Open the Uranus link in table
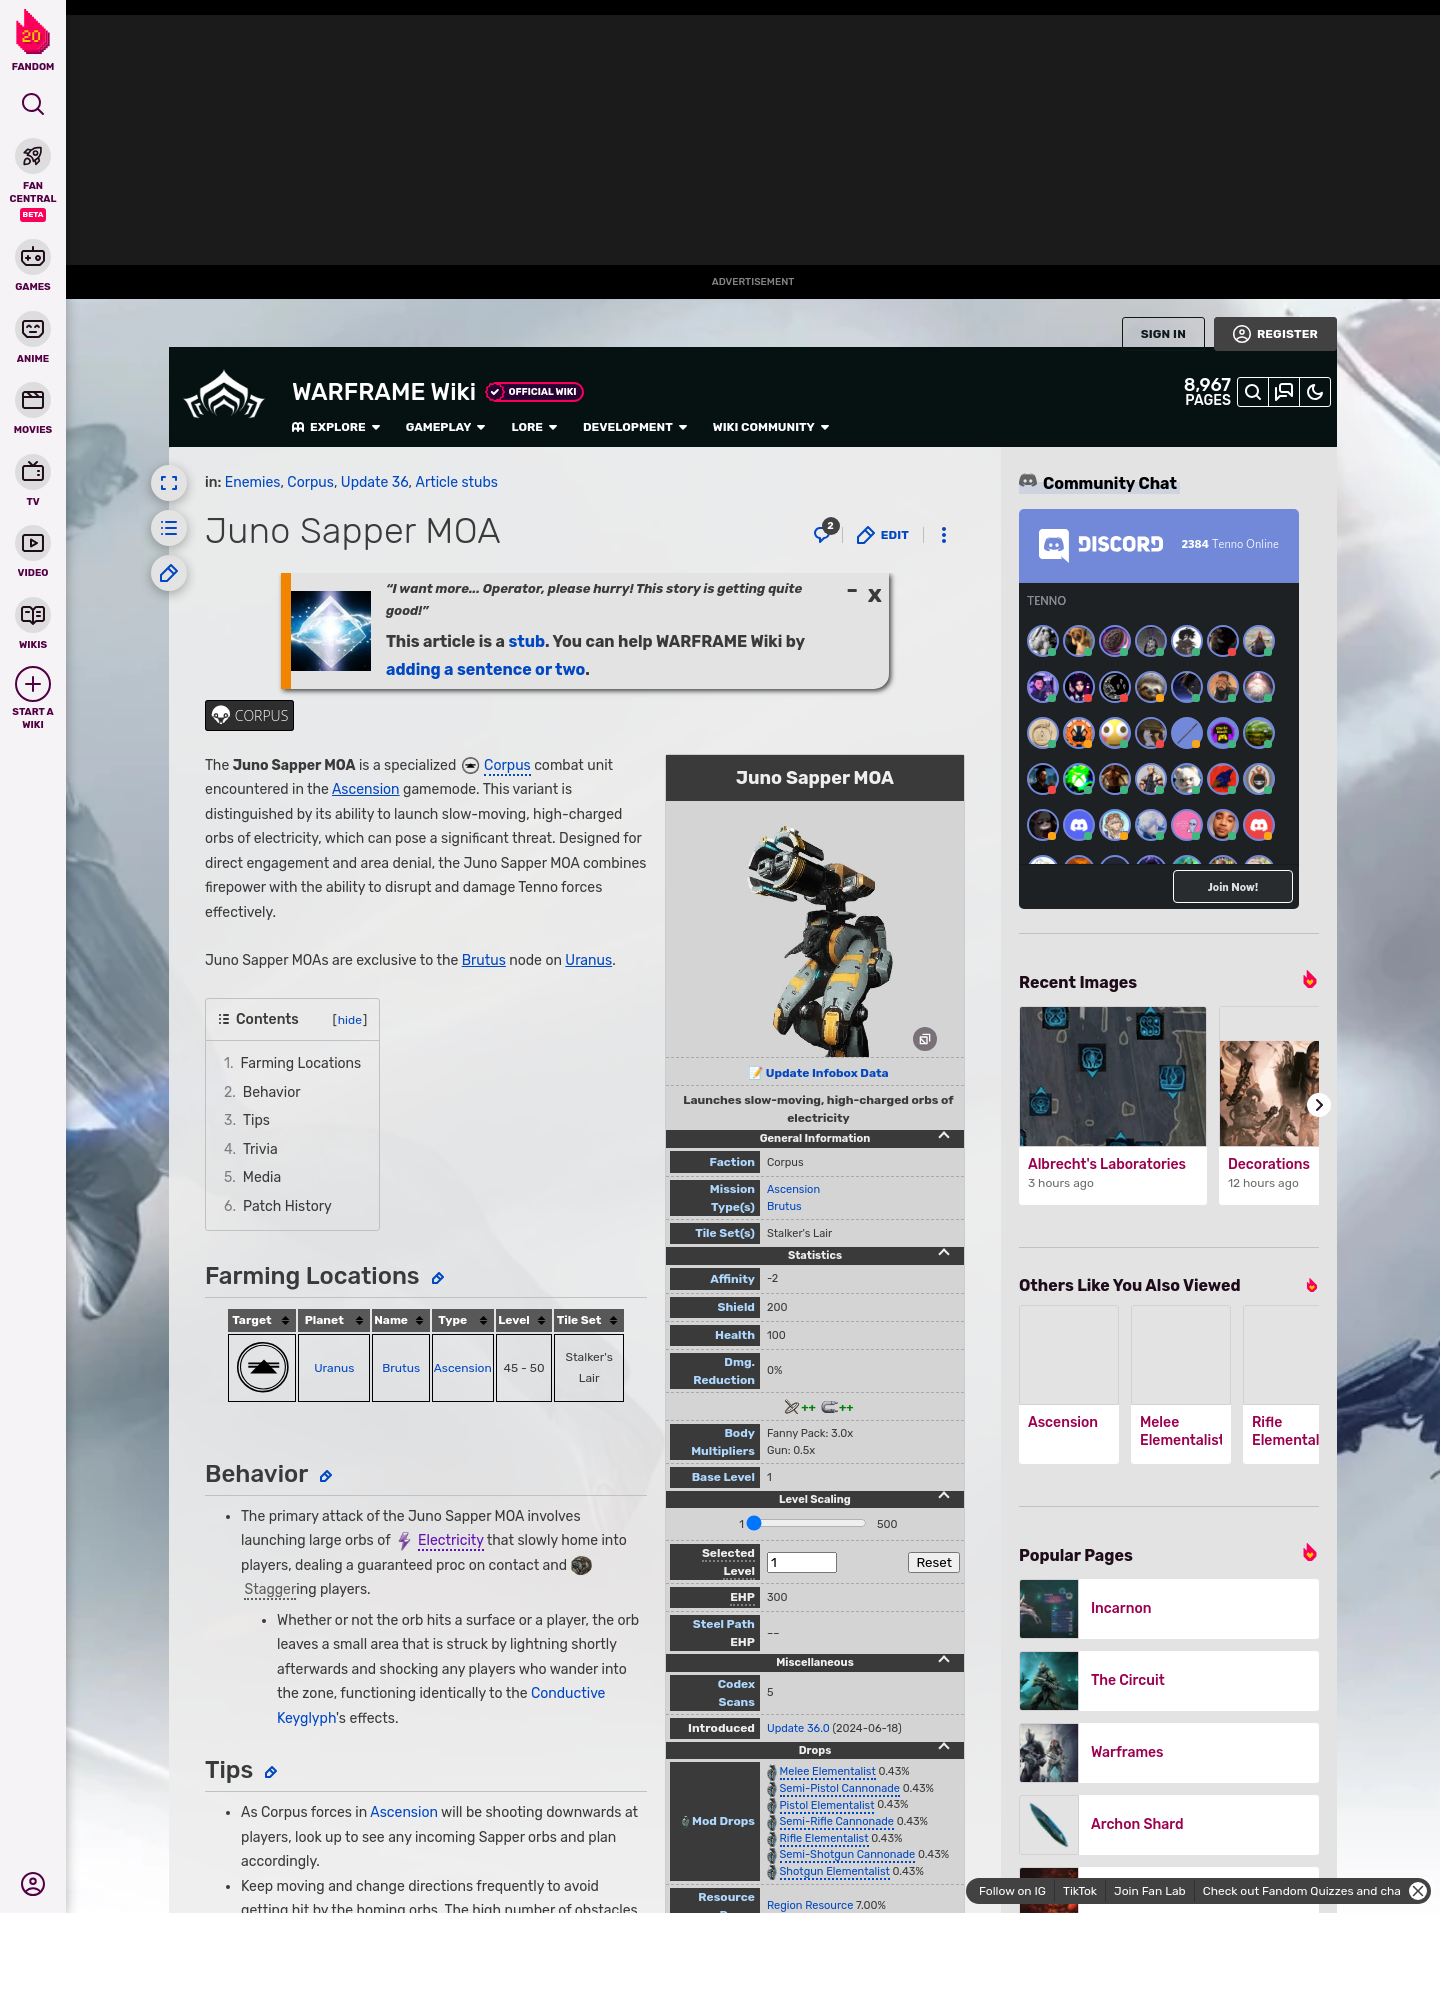 click(x=334, y=1369)
